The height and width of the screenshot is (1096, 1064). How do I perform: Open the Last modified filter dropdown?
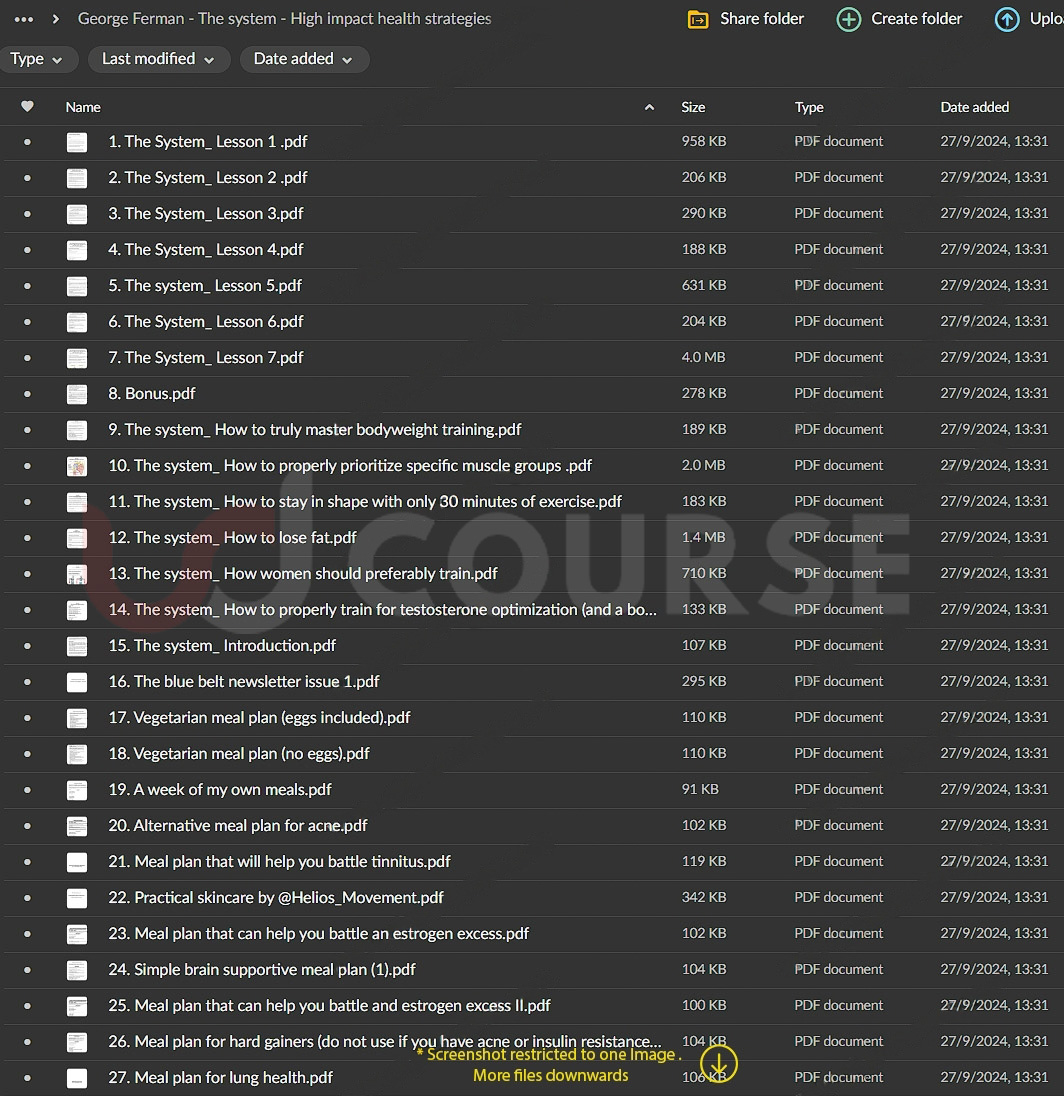pyautogui.click(x=159, y=59)
